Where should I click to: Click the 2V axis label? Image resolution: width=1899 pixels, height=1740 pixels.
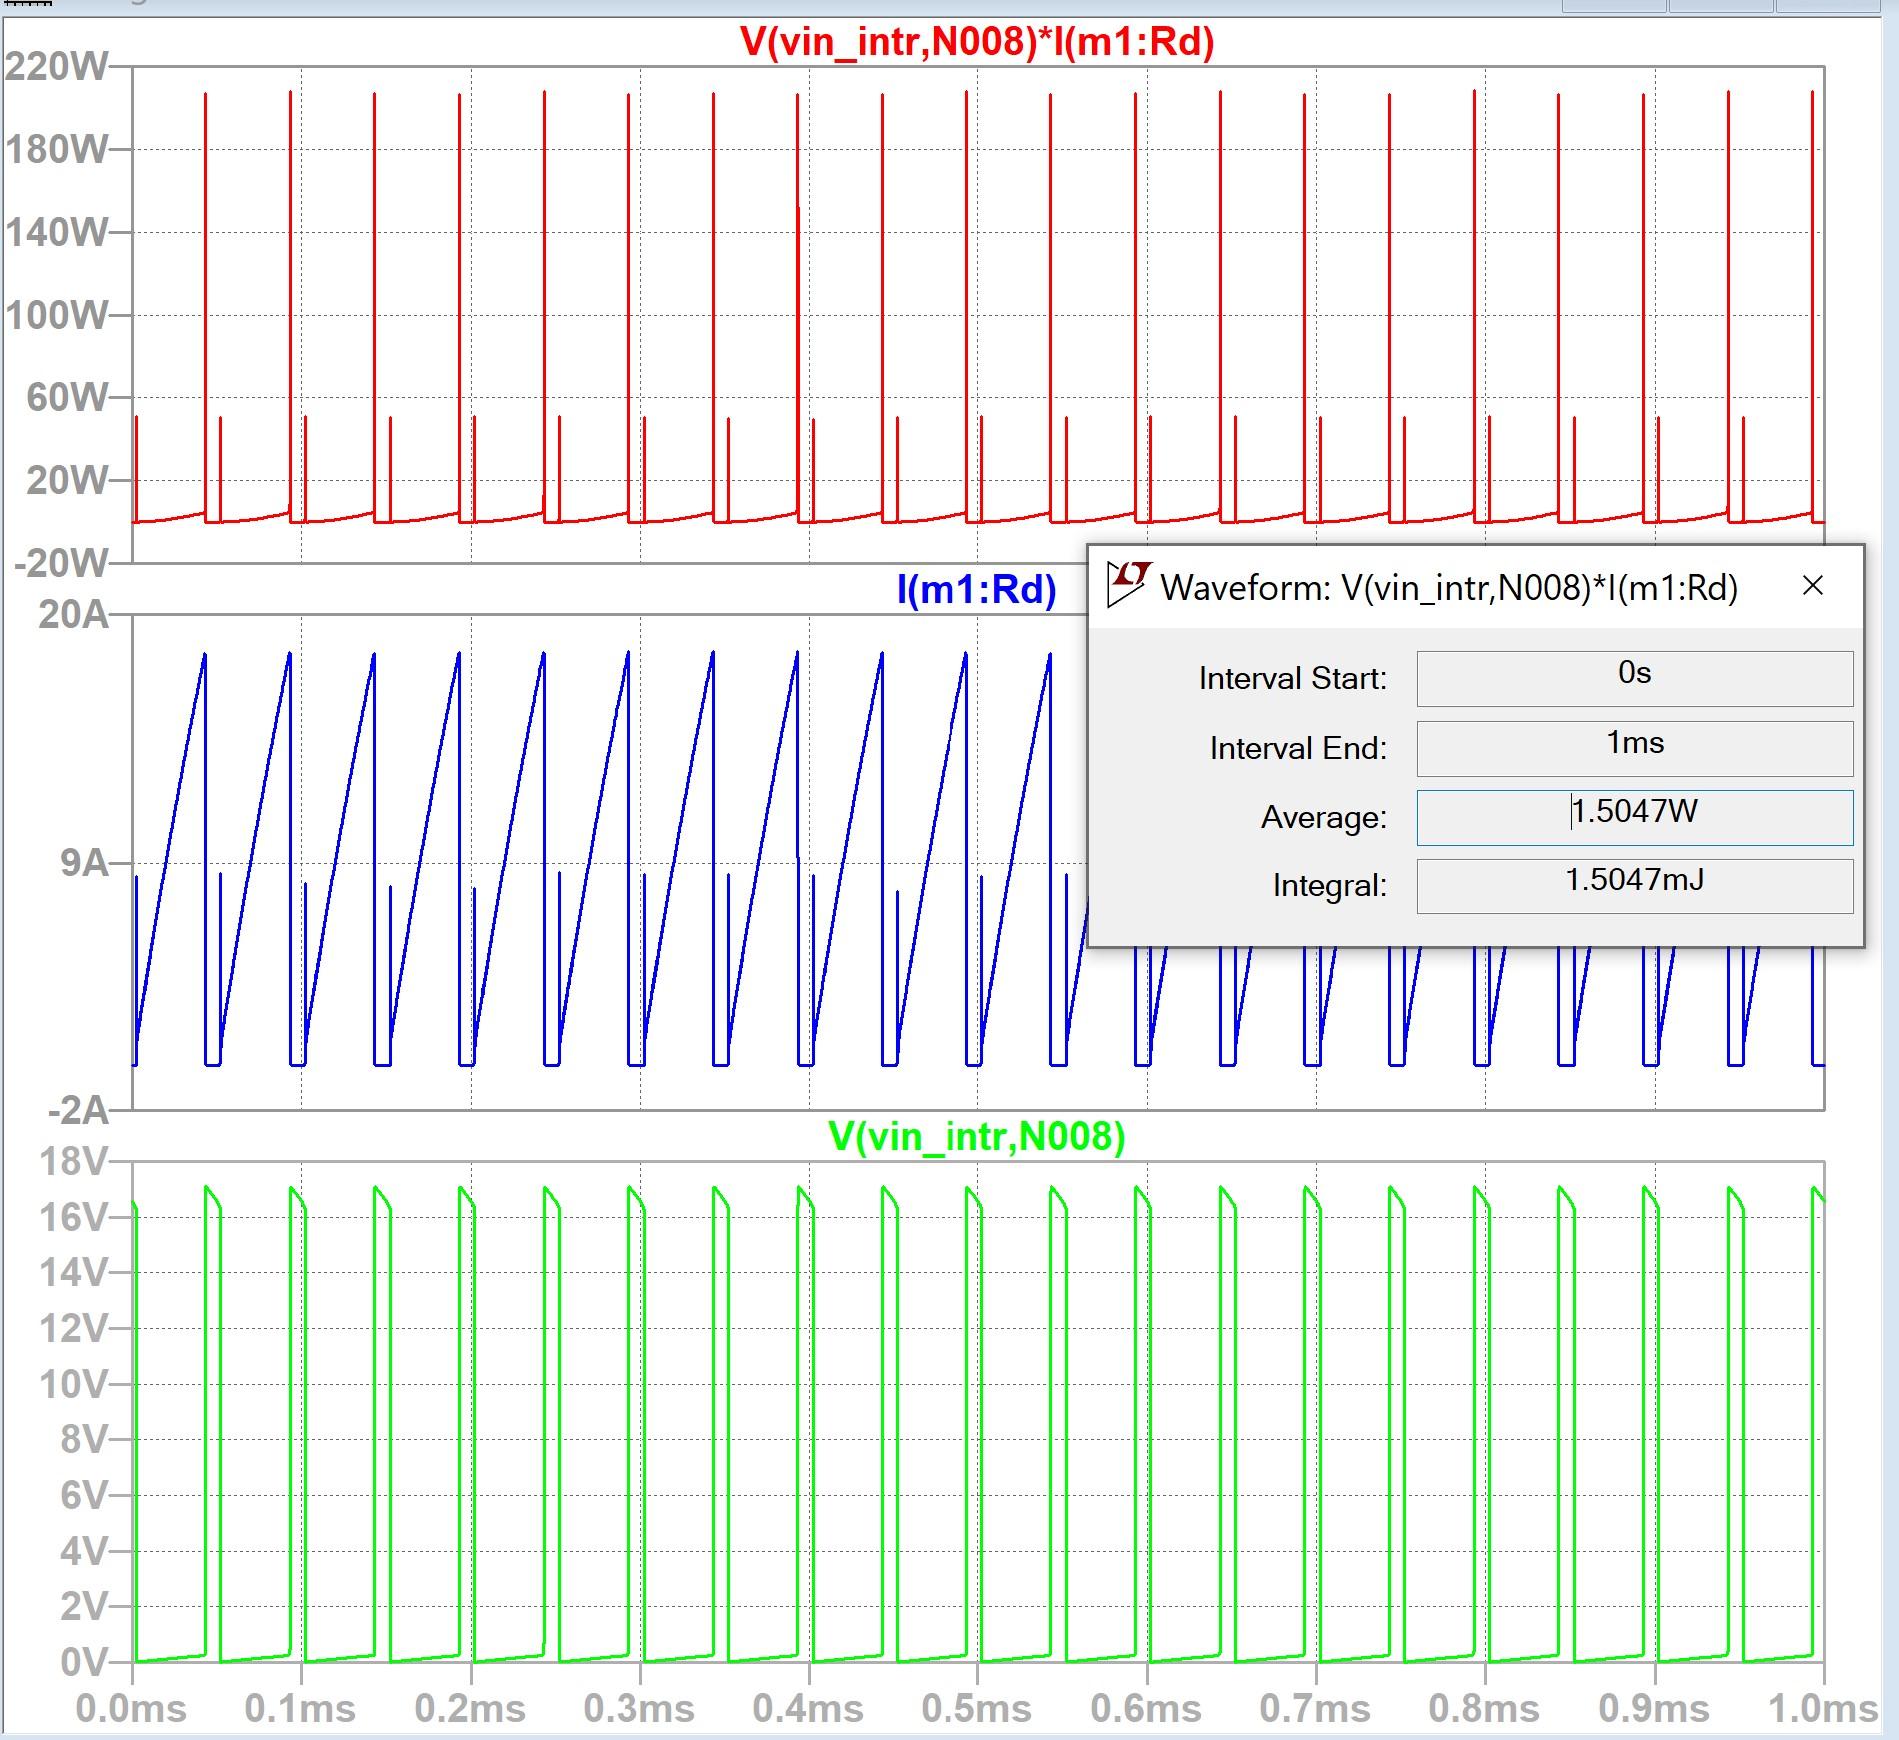84,1607
